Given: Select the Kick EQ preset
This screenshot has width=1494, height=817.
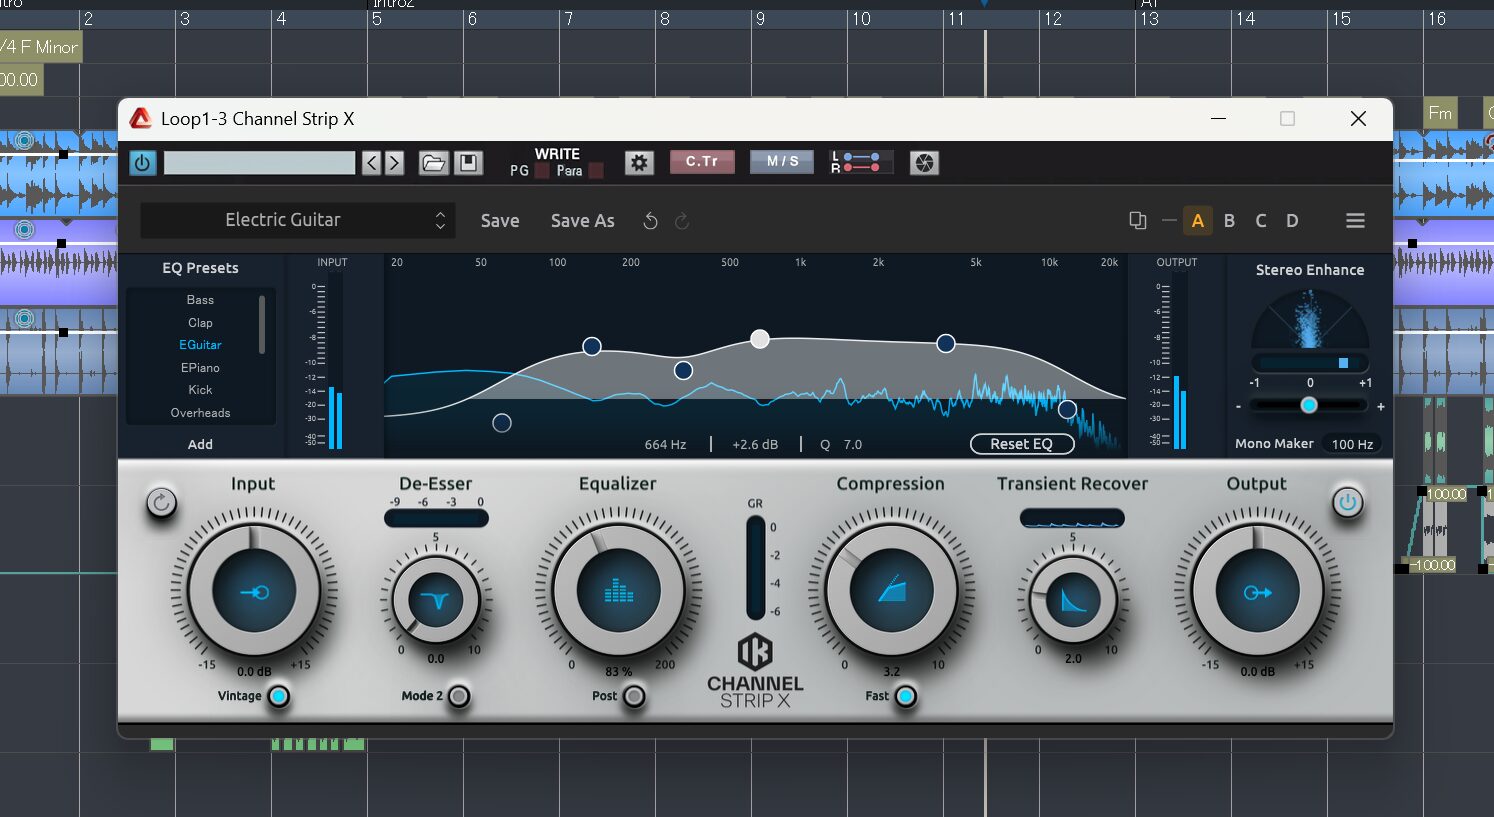Looking at the screenshot, I should coord(200,390).
